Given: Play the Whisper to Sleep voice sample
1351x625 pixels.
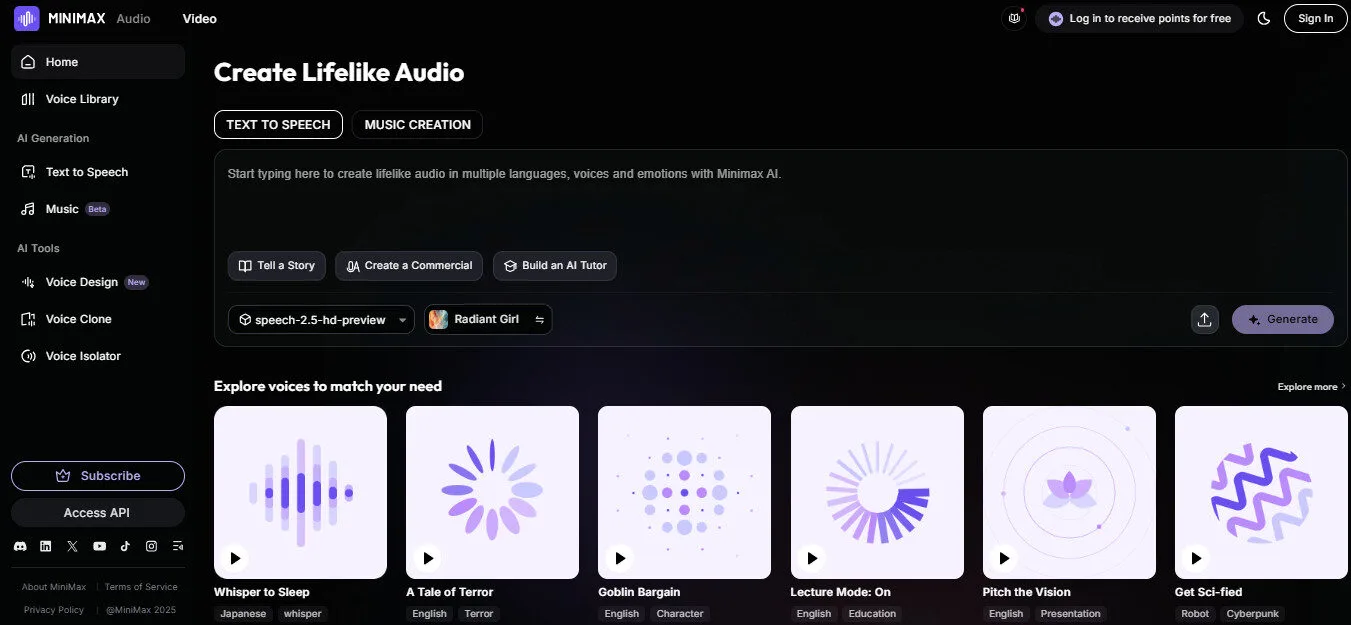Looking at the screenshot, I should [x=235, y=558].
